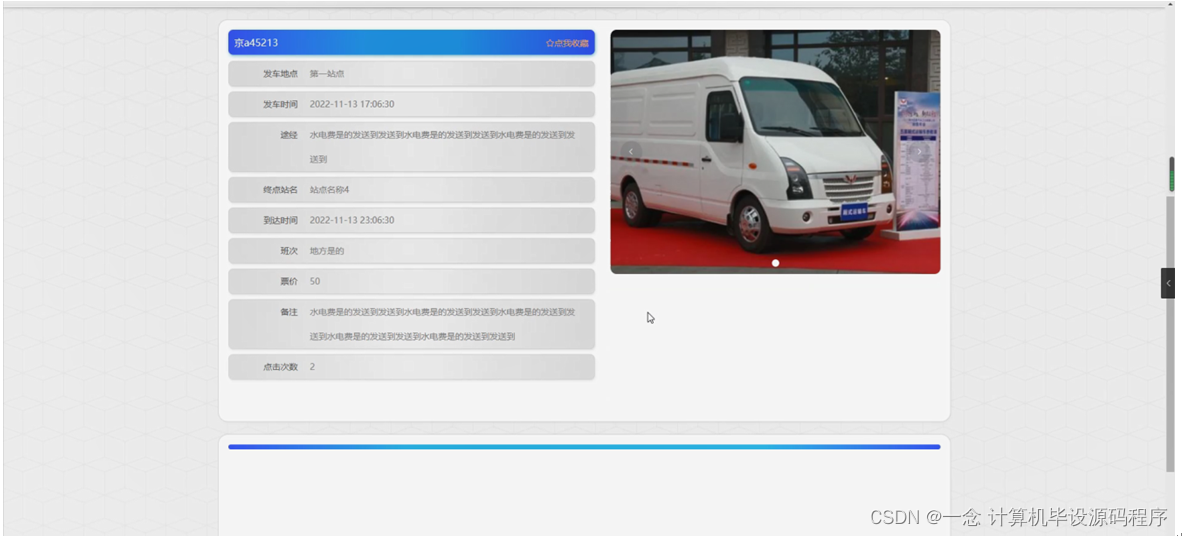Click the 备注 label

coord(289,312)
